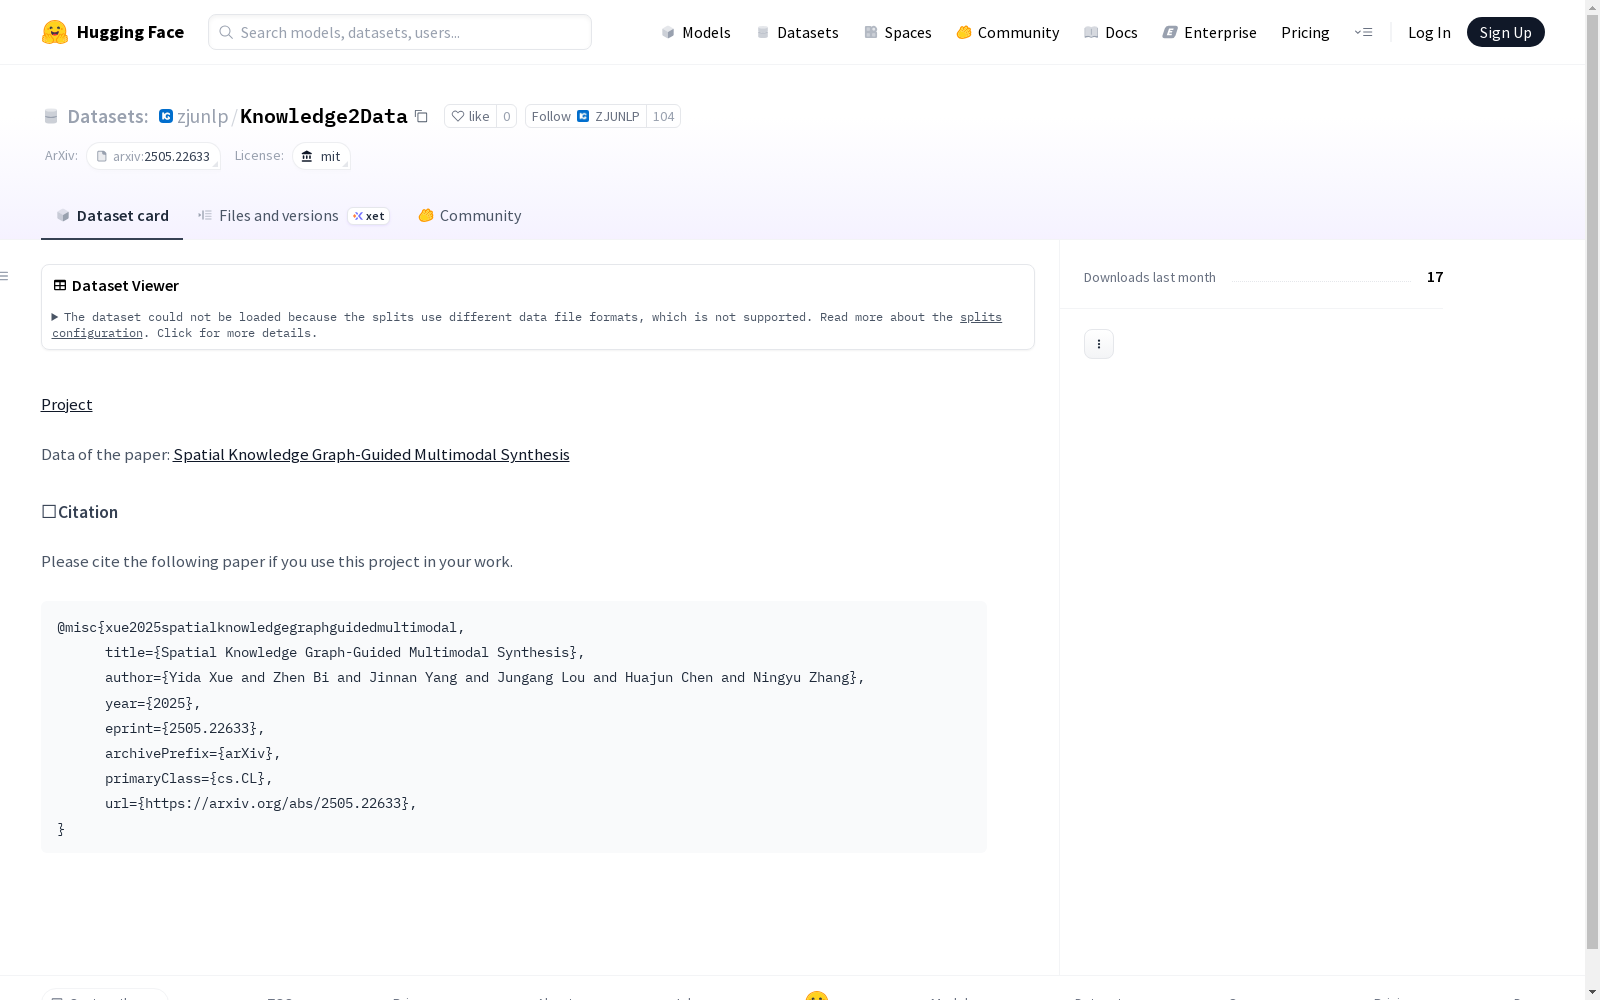Click the Community hands icon in navbar

964,32
